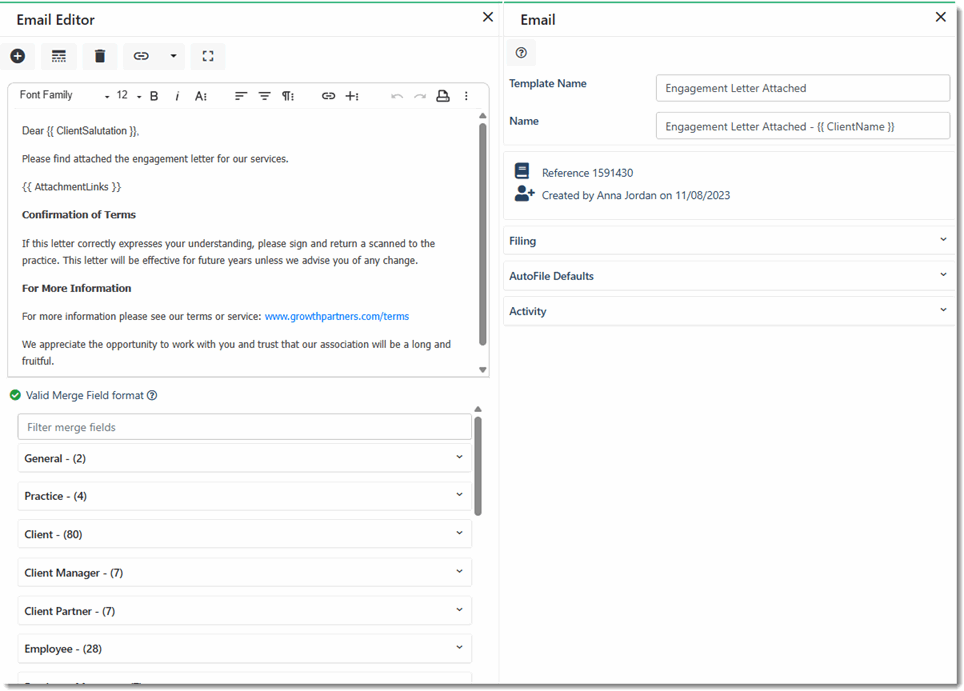Open the Font Family dropdown
964x691 pixels.
[64, 95]
